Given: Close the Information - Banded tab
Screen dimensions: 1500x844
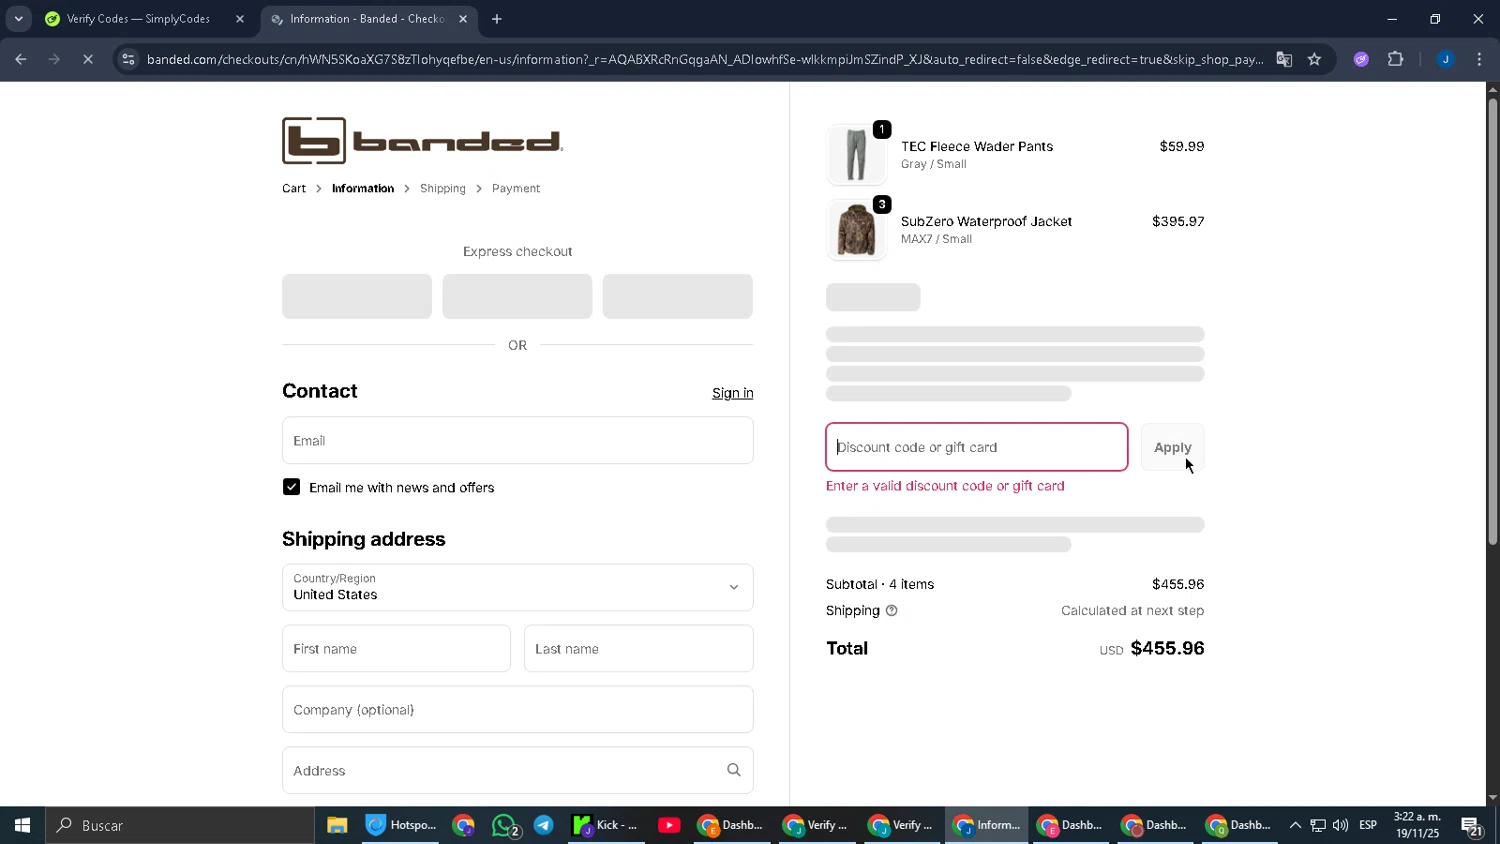Looking at the screenshot, I should (x=463, y=19).
